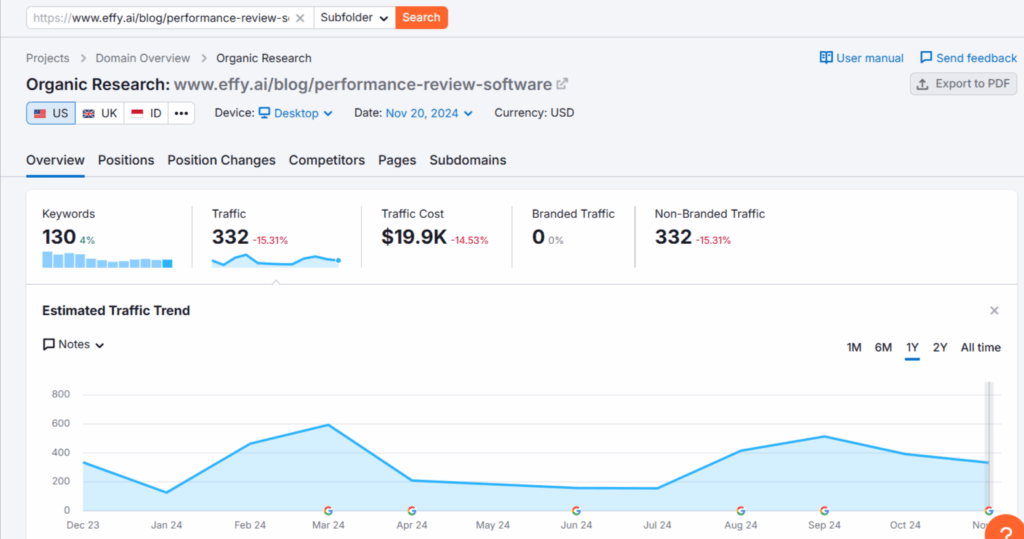The height and width of the screenshot is (539, 1024).
Task: Click the Google update marker at Jun 24
Action: [x=576, y=511]
